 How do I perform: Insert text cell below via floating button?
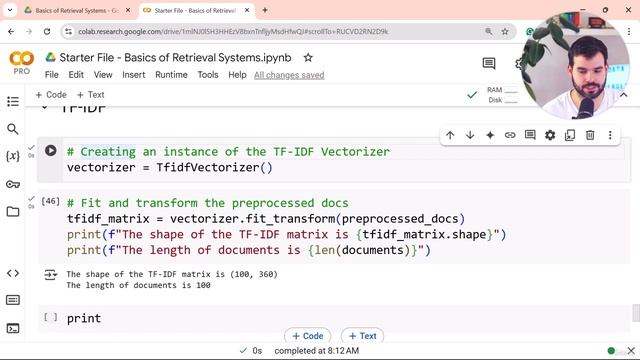pyautogui.click(x=362, y=336)
